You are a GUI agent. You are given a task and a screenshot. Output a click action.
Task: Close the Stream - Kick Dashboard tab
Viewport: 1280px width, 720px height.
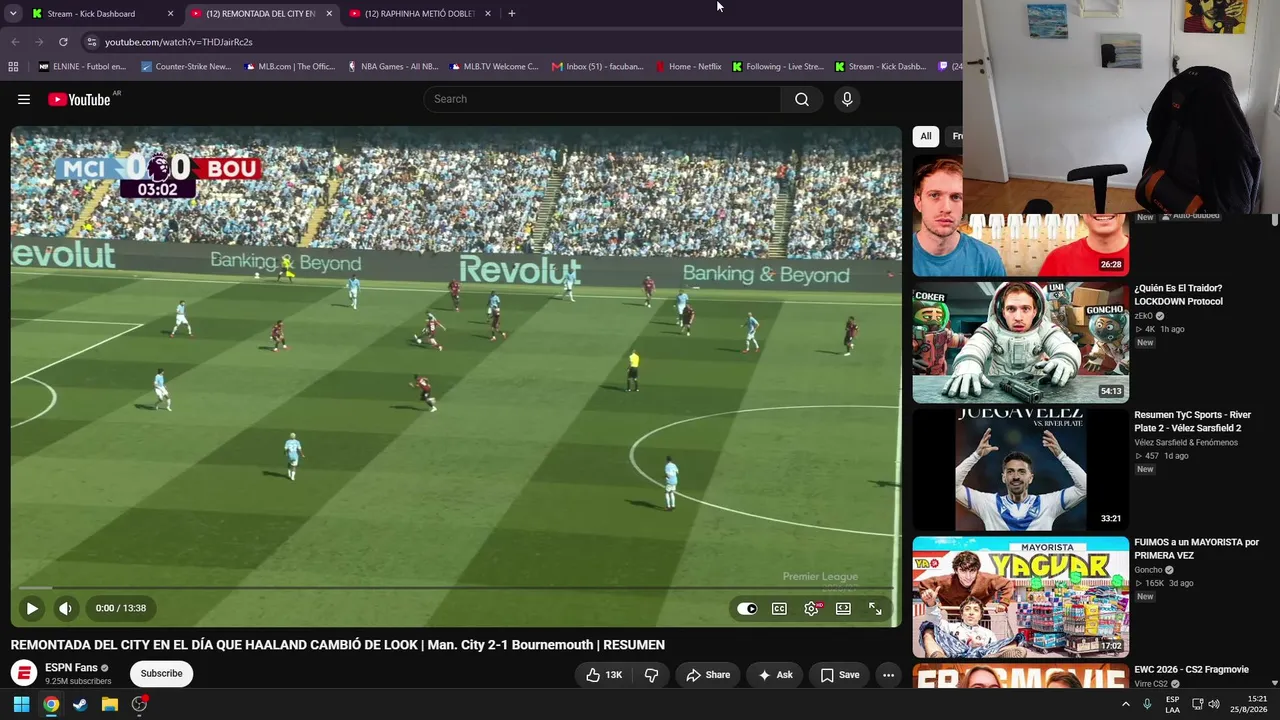pyautogui.click(x=170, y=14)
